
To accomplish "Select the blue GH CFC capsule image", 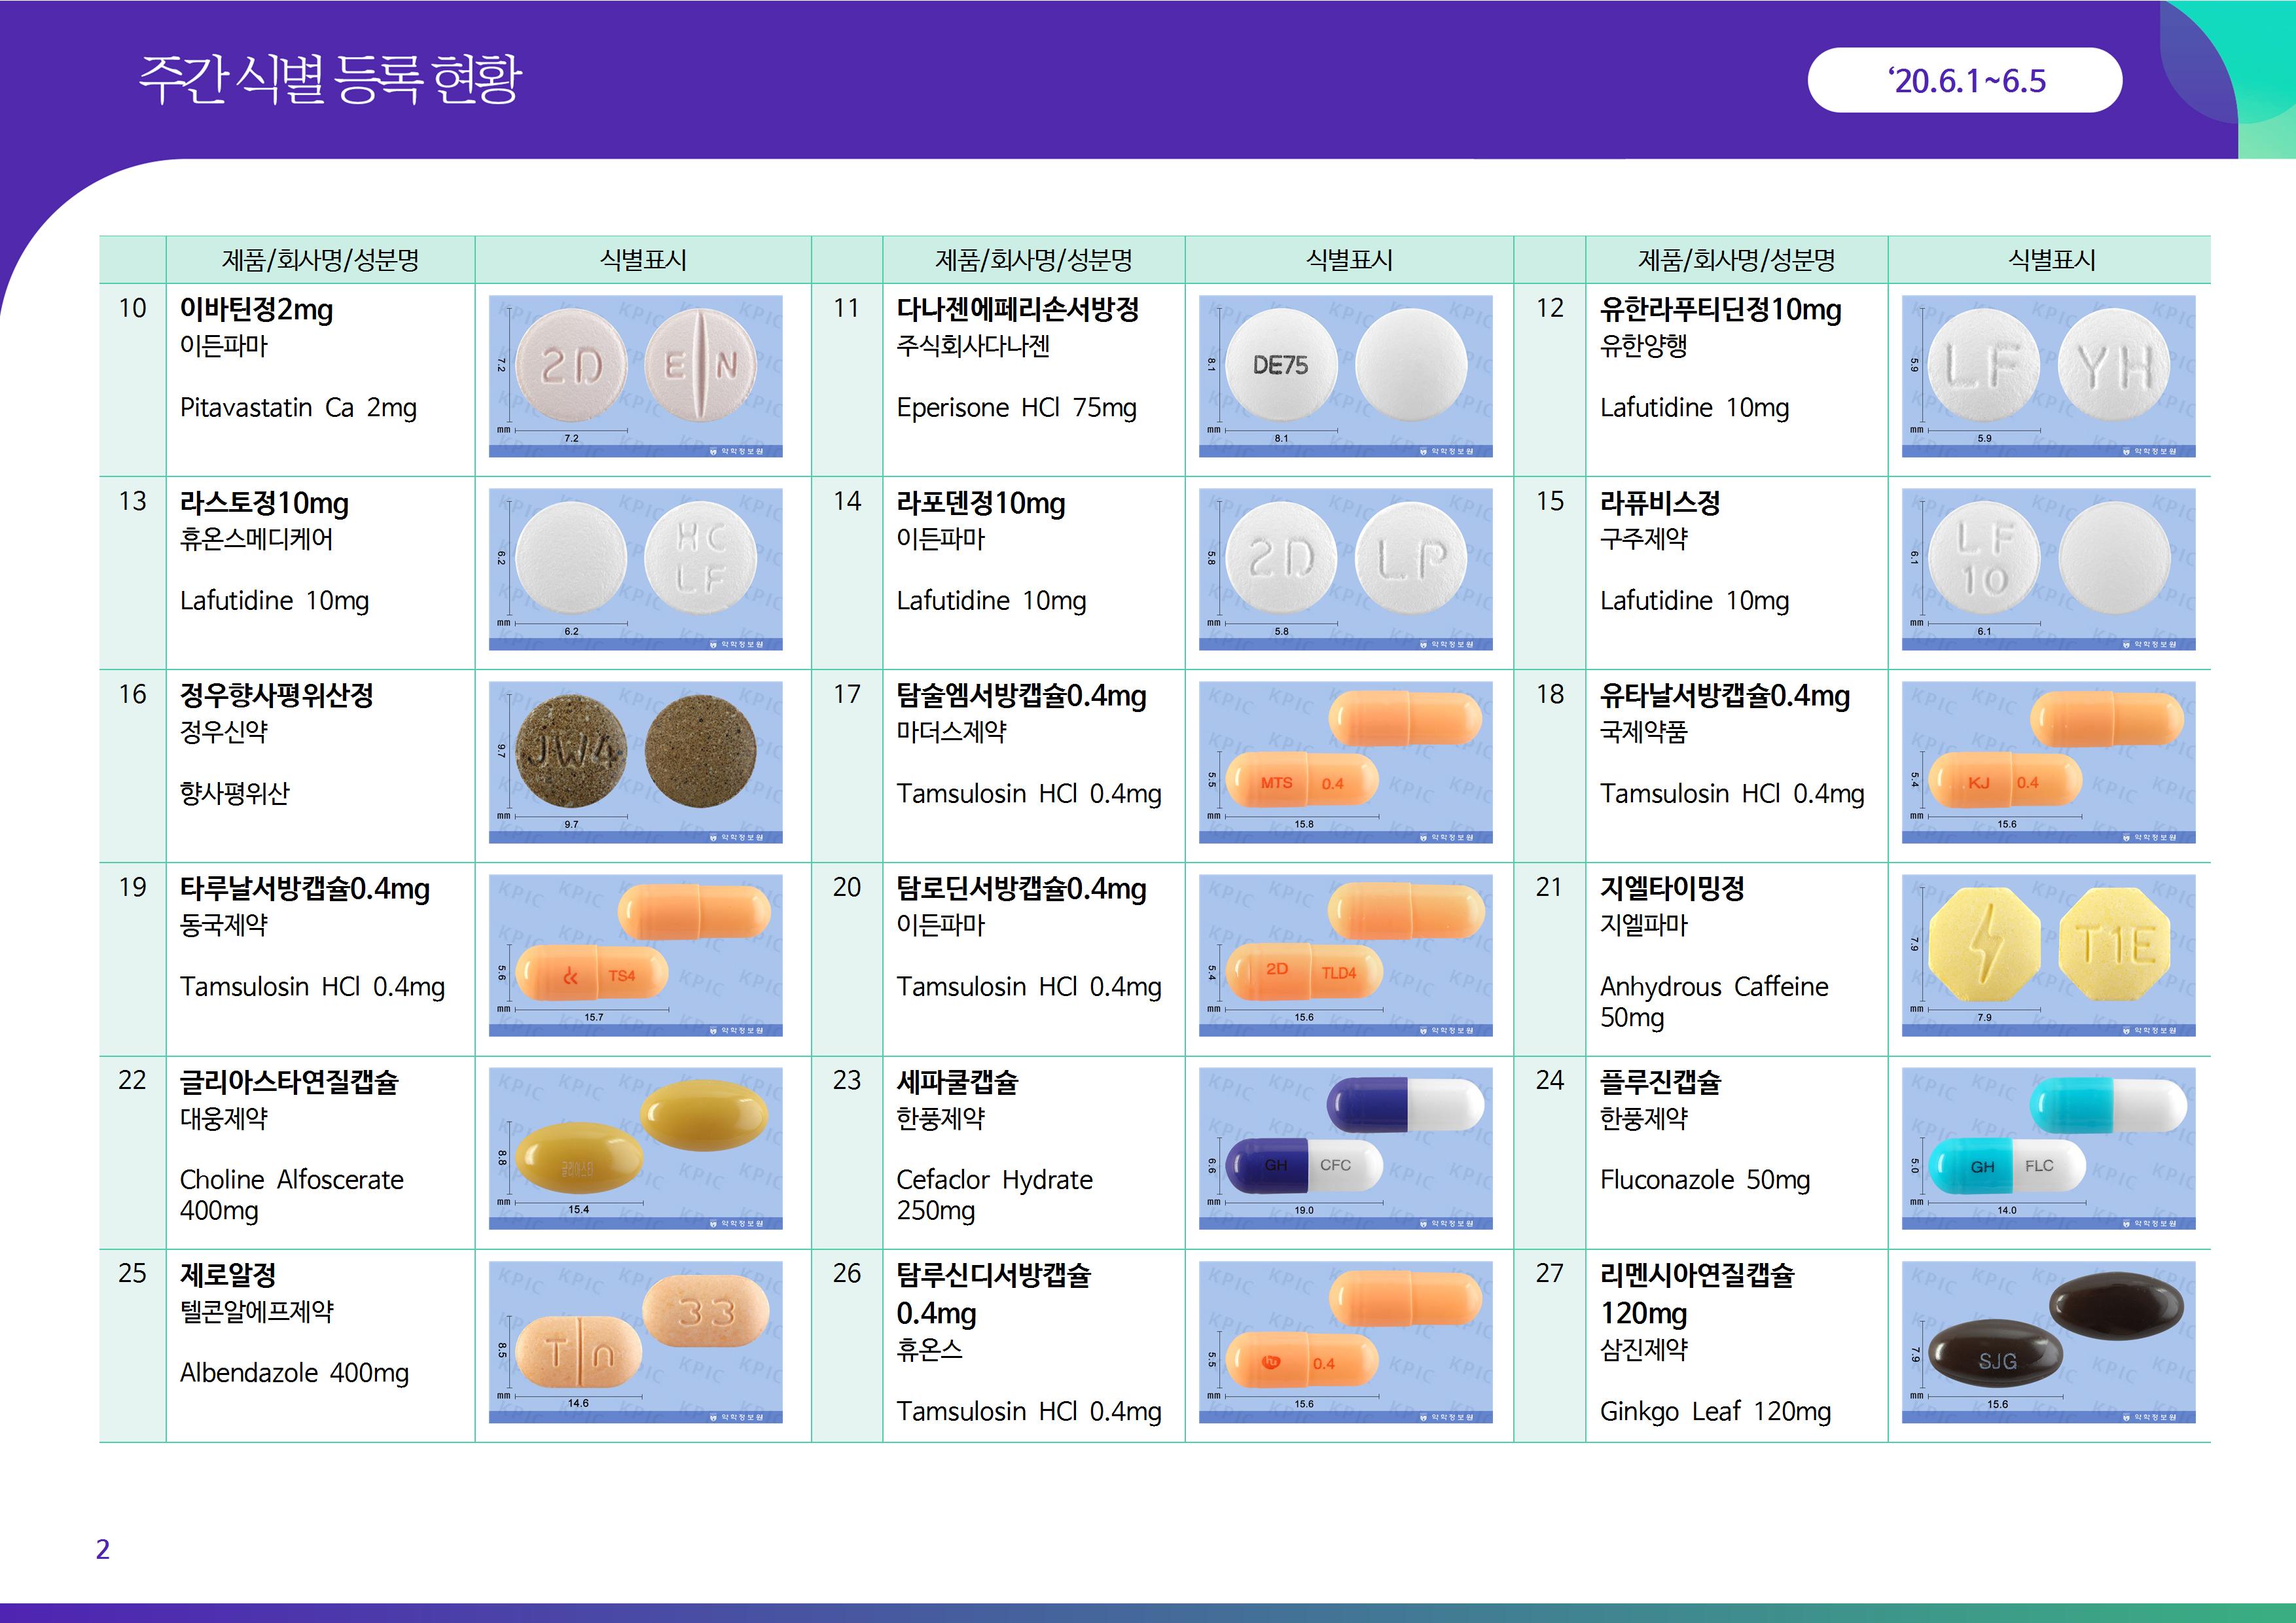I will (x=1304, y=1165).
